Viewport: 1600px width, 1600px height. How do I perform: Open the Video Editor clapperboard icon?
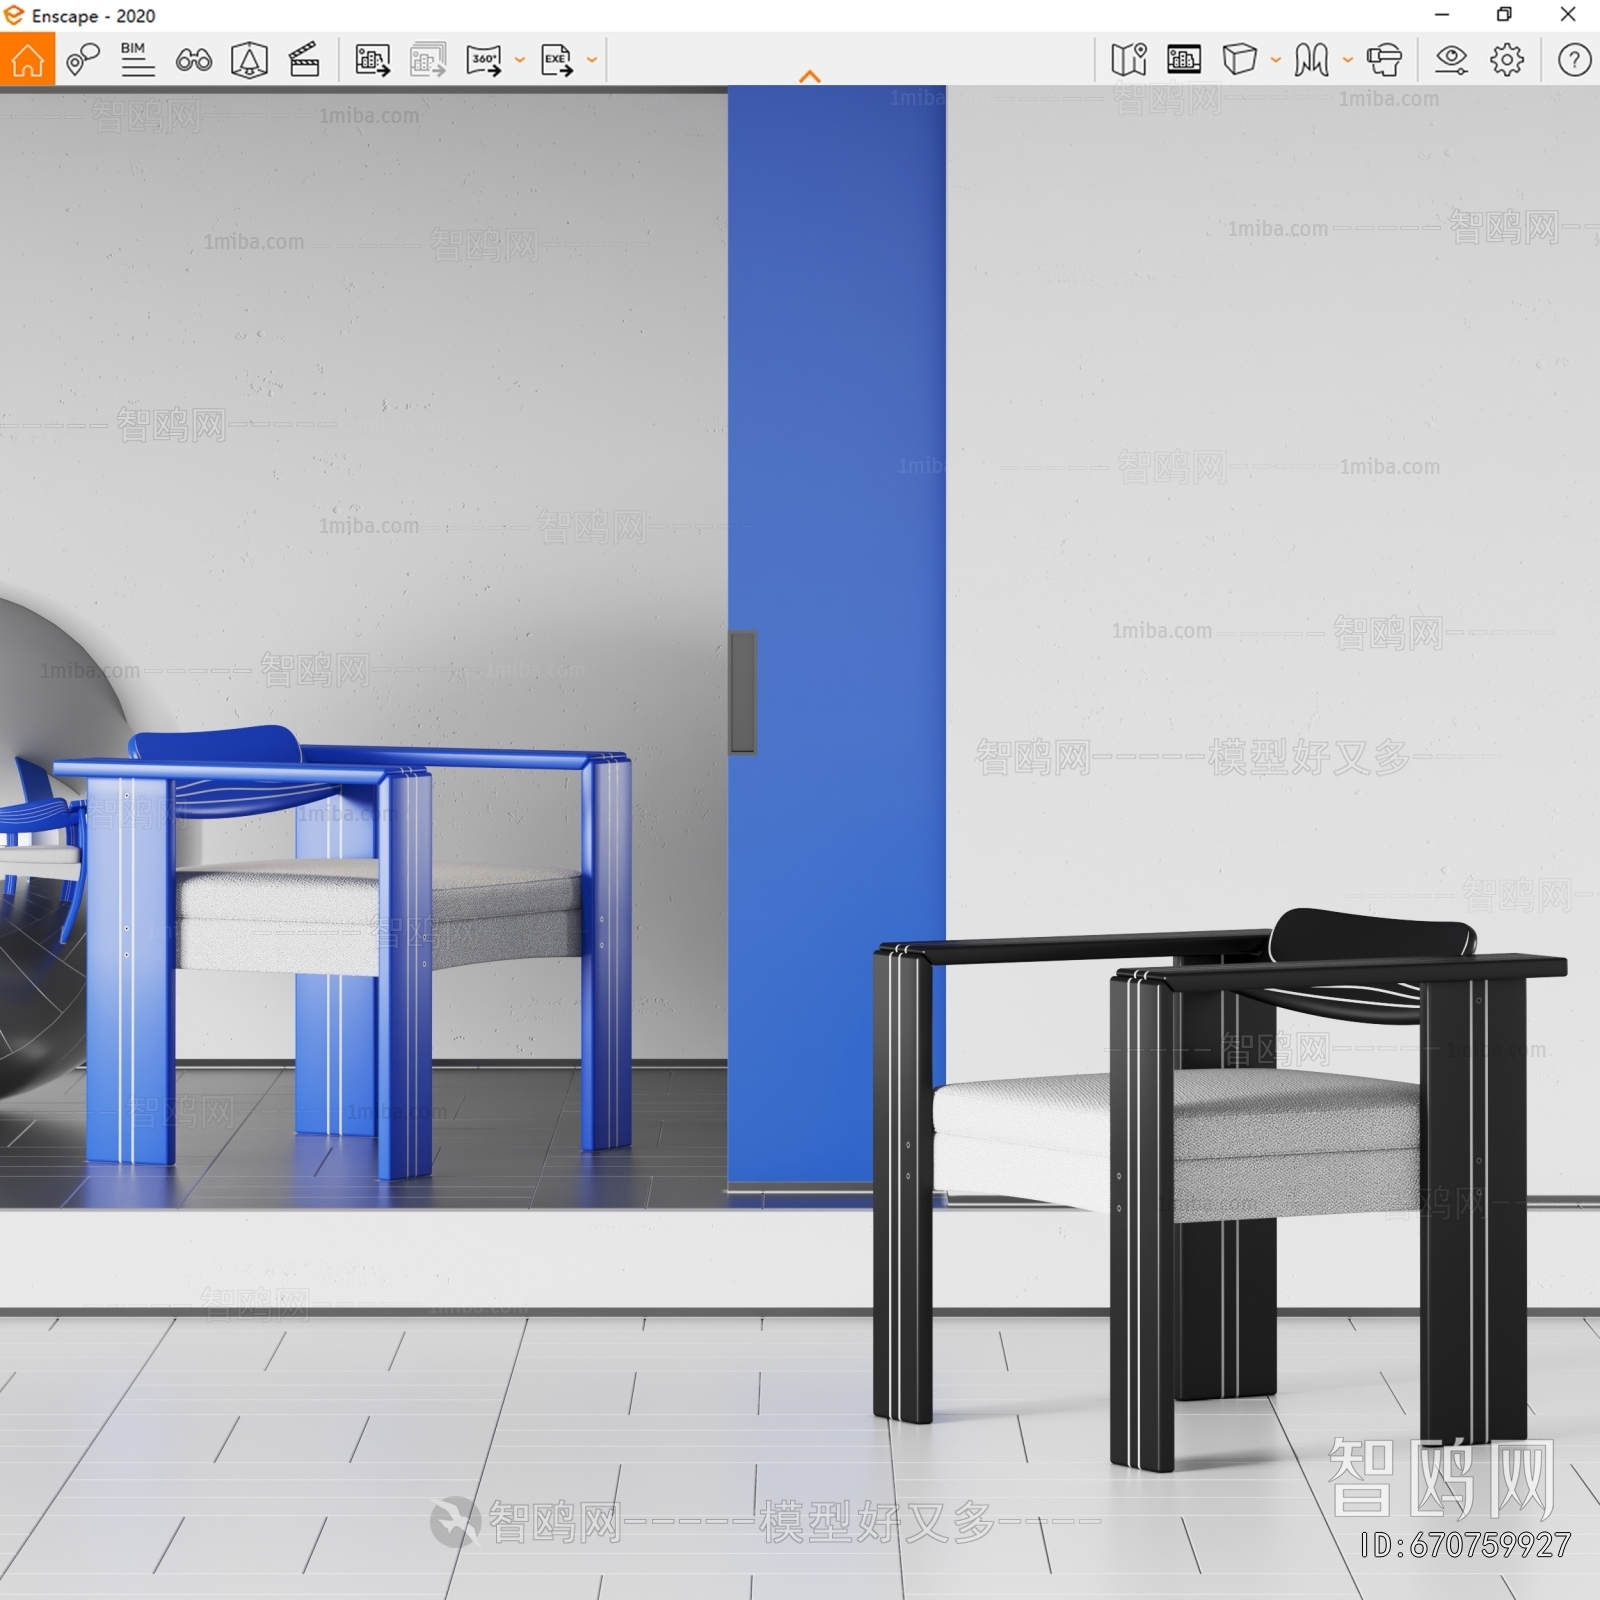304,60
